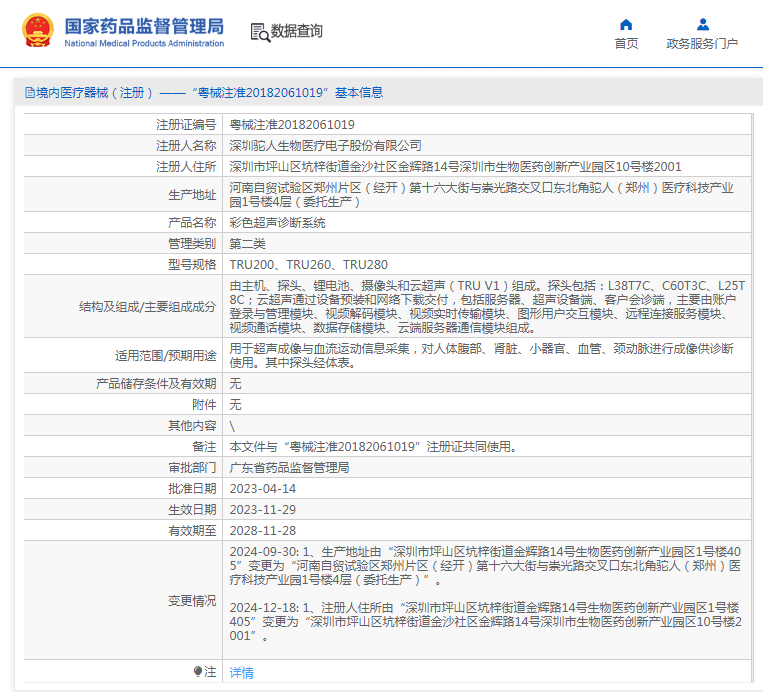Viewport: 763px width, 692px height.
Task: Select product name 彩色超声诊断系统
Action: [x=277, y=223]
